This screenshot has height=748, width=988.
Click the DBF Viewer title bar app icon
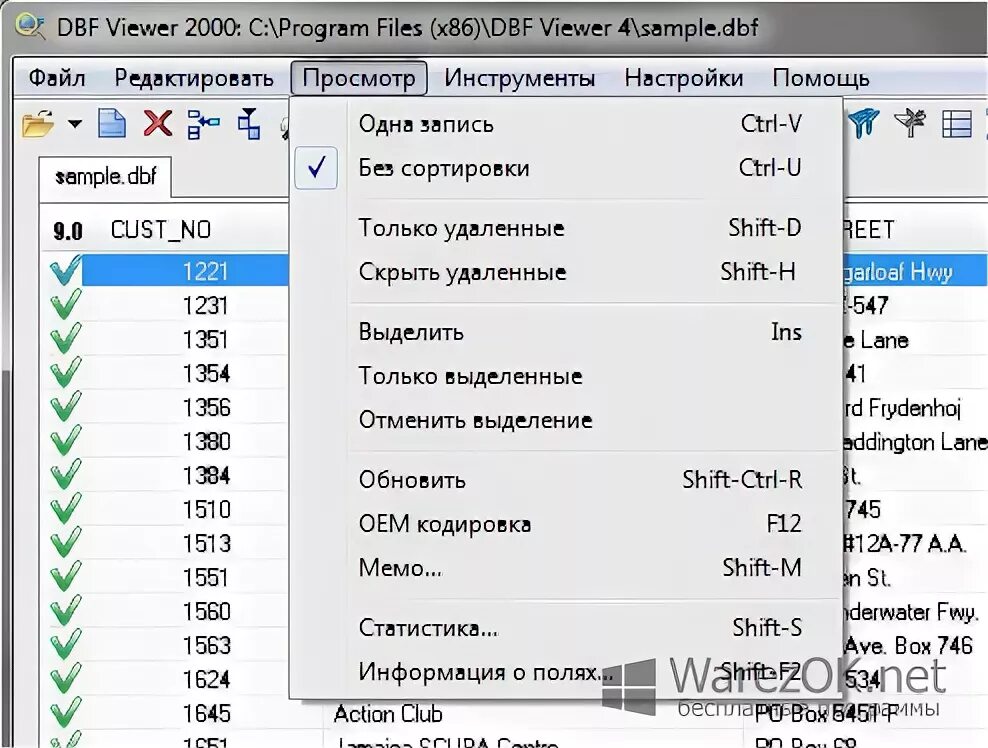point(30,26)
